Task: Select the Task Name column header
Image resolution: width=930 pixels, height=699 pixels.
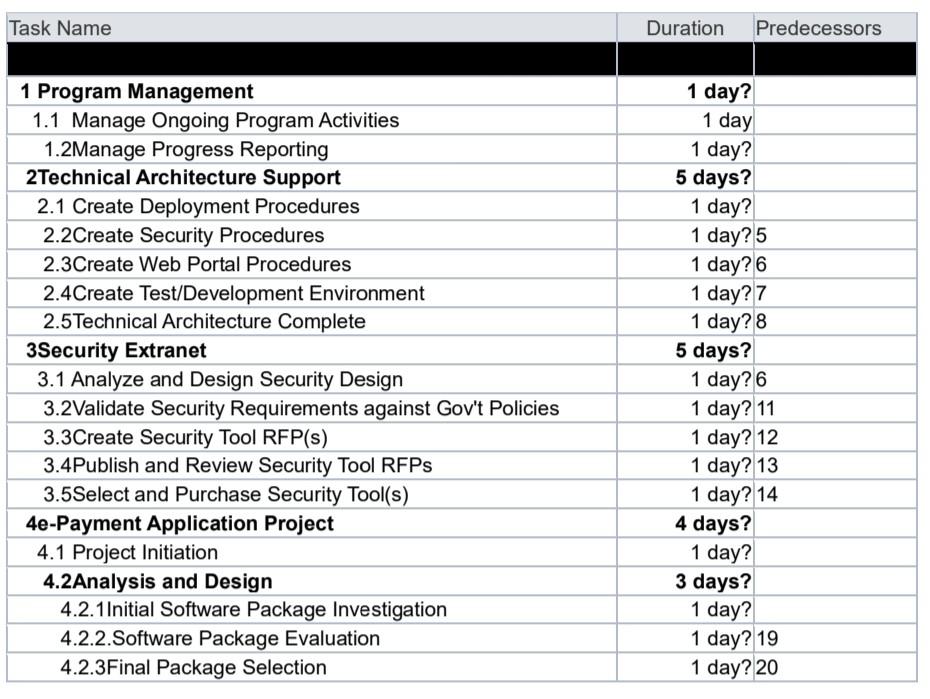Action: pyautogui.click(x=60, y=28)
